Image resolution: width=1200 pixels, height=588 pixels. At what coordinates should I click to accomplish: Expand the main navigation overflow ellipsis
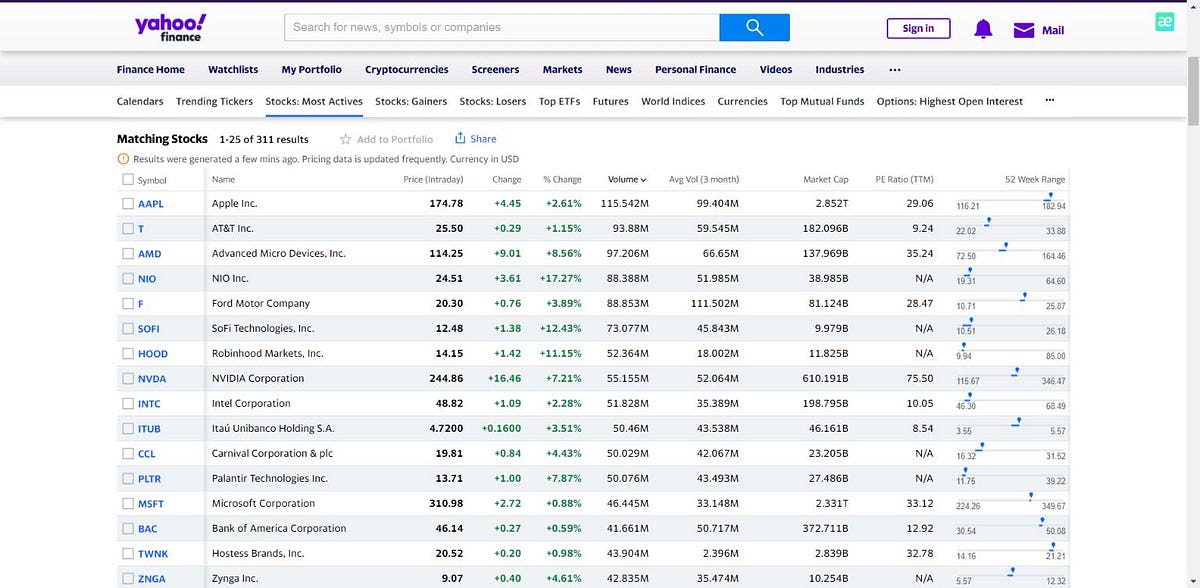(894, 69)
